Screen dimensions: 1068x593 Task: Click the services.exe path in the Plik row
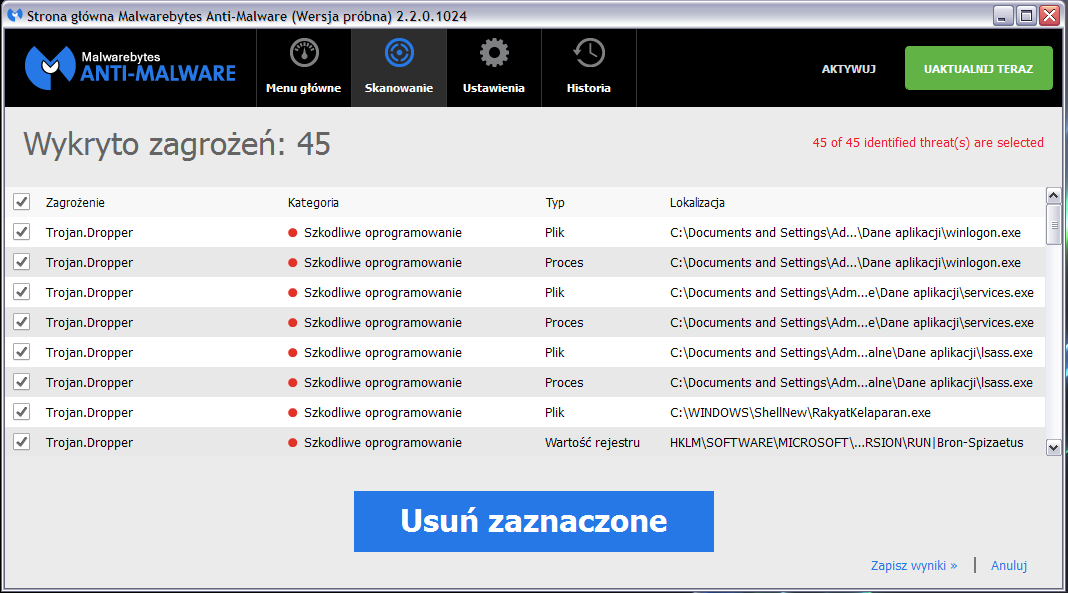coord(852,292)
